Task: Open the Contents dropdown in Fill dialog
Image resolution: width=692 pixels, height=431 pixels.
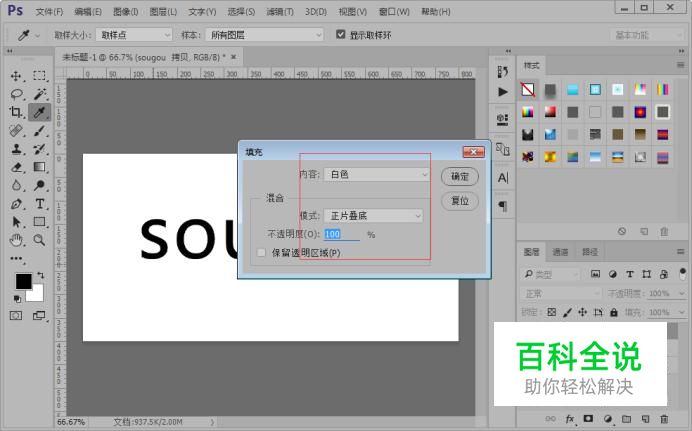Action: (x=376, y=174)
